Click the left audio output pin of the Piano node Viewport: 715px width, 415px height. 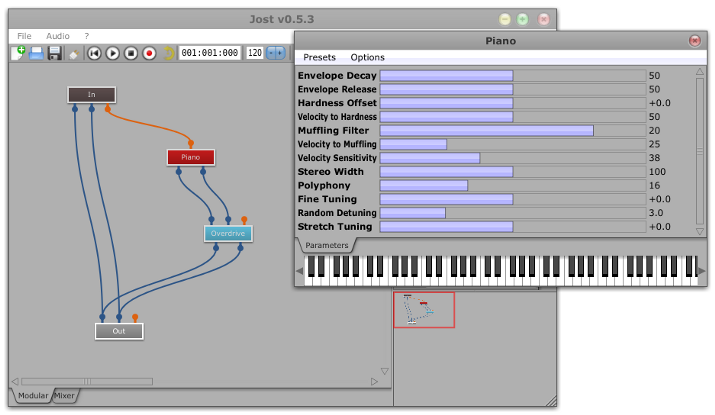coord(179,171)
